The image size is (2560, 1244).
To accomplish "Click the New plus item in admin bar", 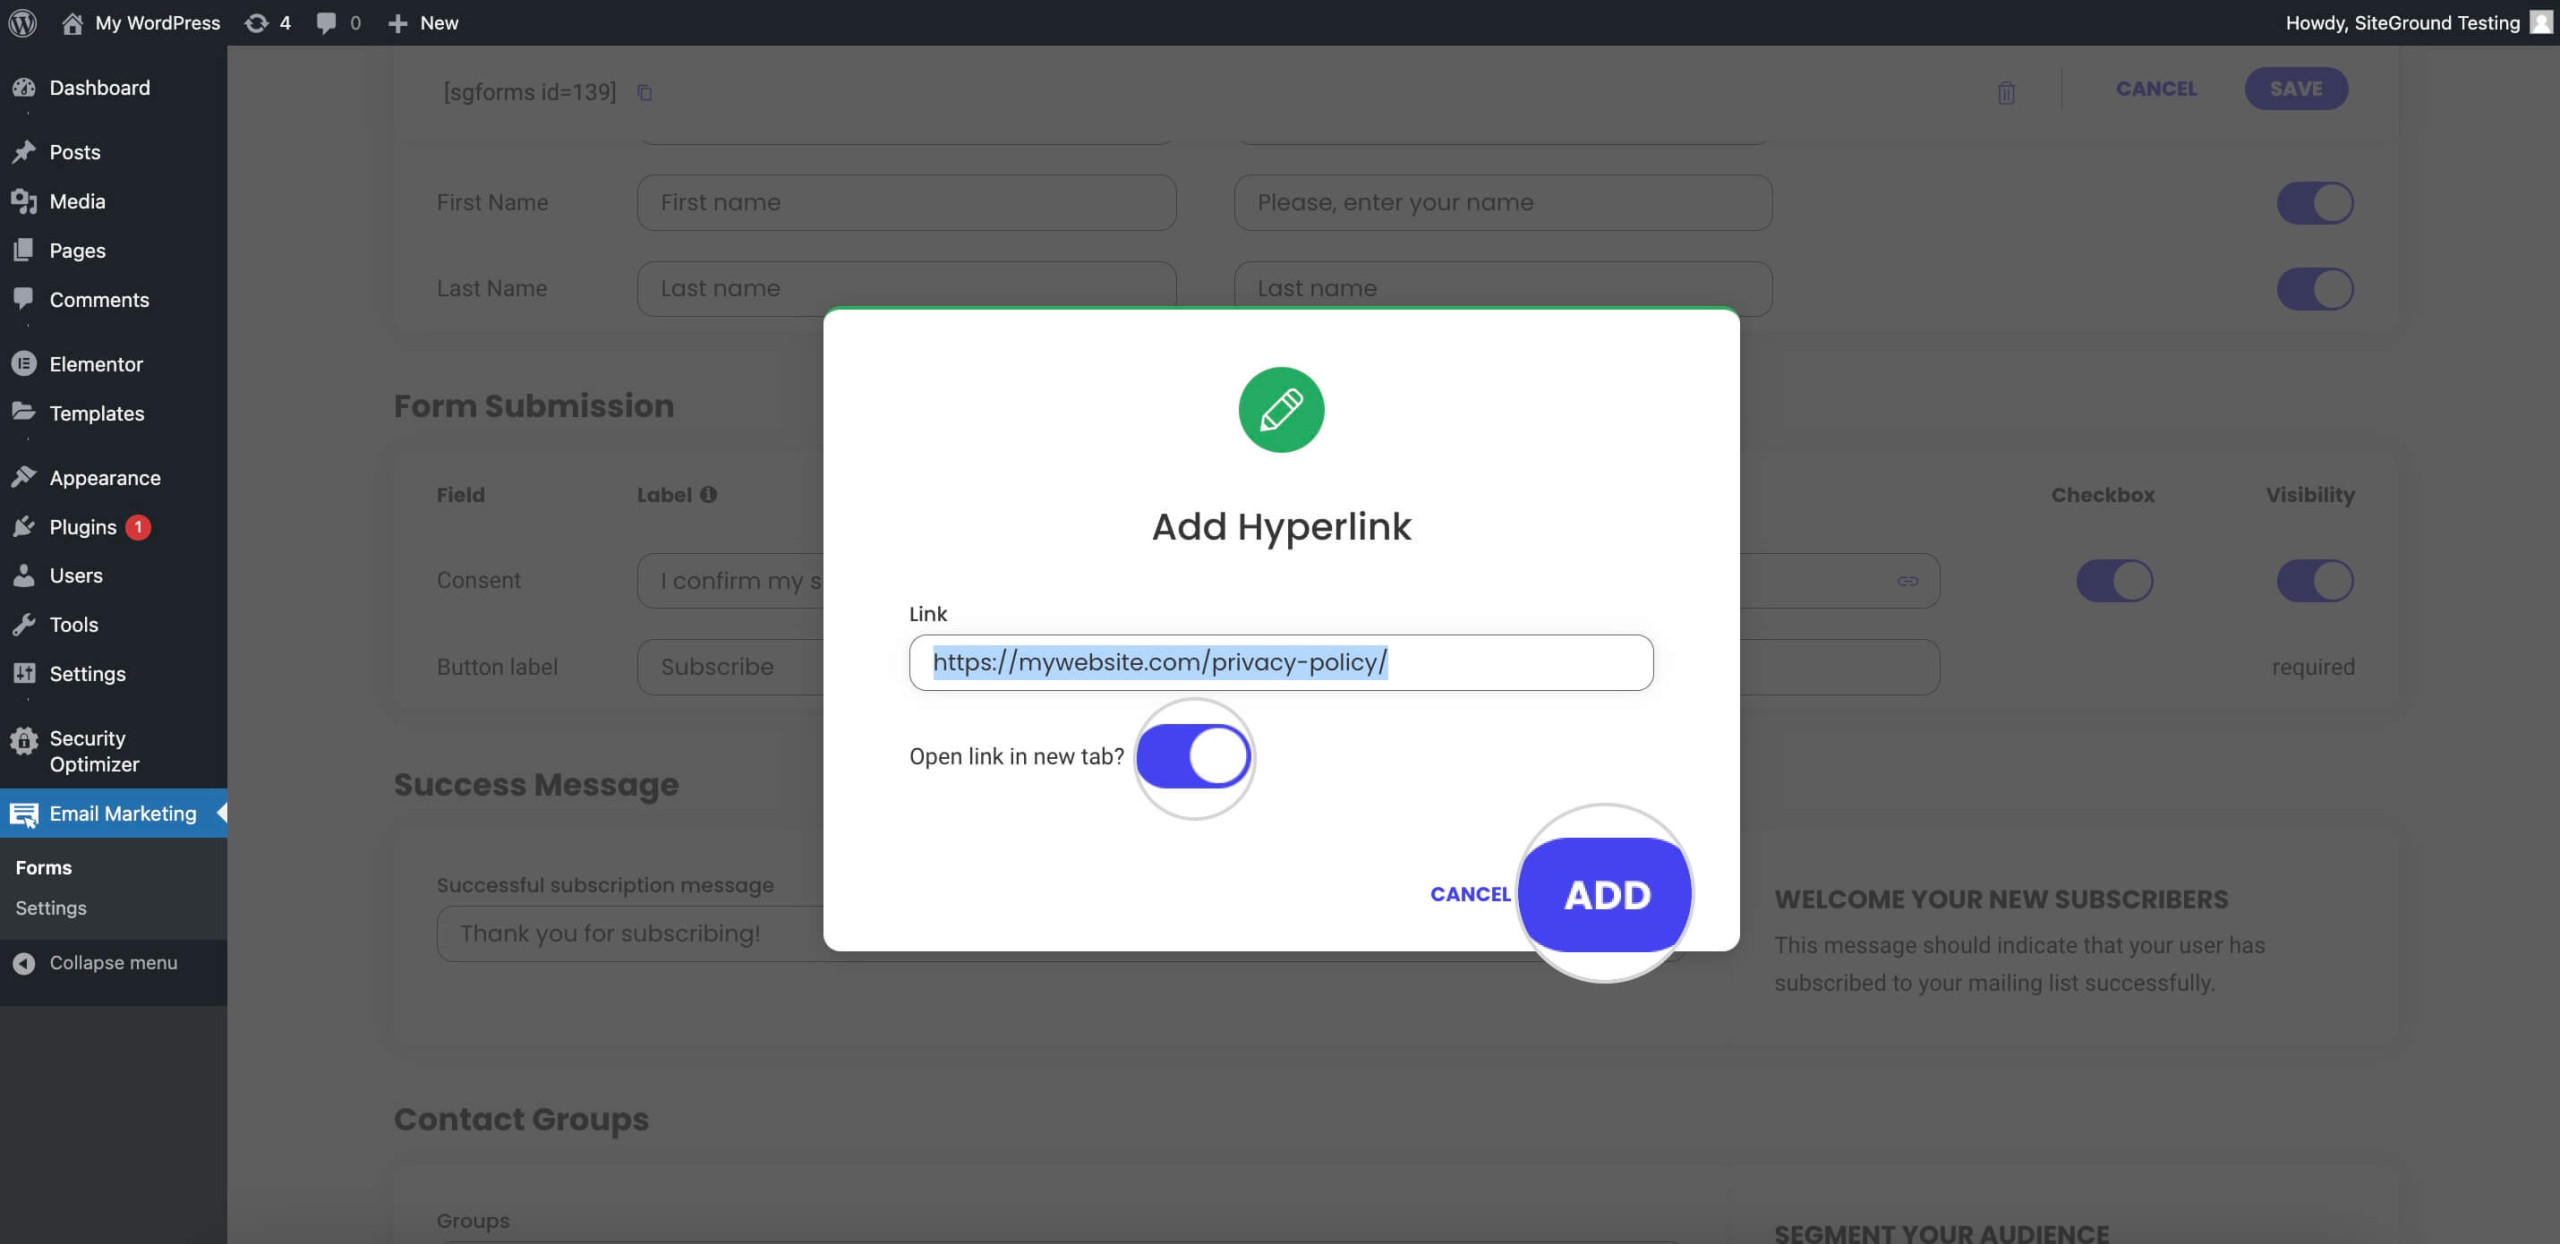I will pyautogui.click(x=423, y=22).
